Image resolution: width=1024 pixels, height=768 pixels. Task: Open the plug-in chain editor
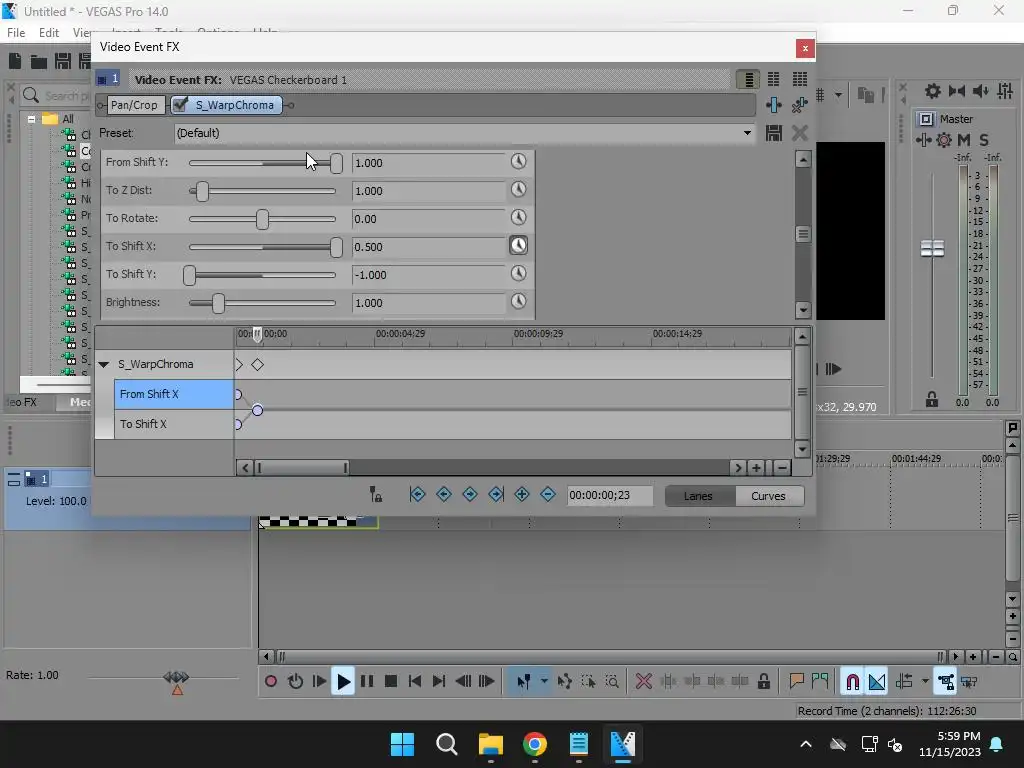tap(774, 105)
